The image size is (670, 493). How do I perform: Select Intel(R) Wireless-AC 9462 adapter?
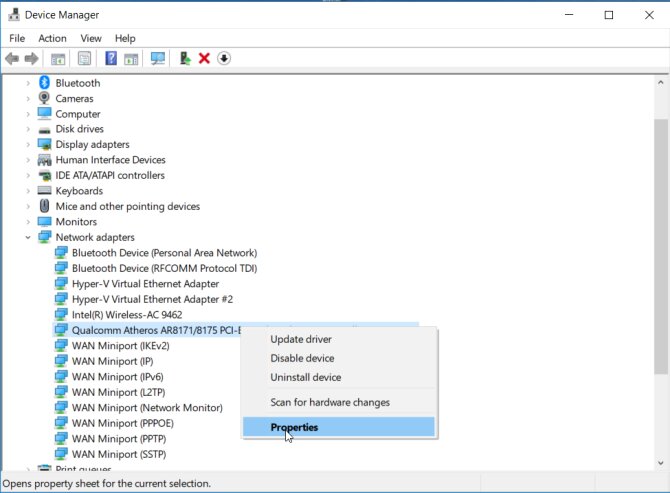[x=126, y=314]
